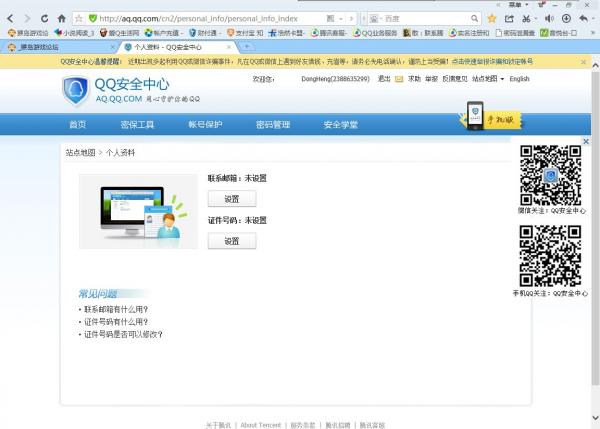Open the browser home page icon
This screenshot has width=600, height=429.
click(61, 18)
